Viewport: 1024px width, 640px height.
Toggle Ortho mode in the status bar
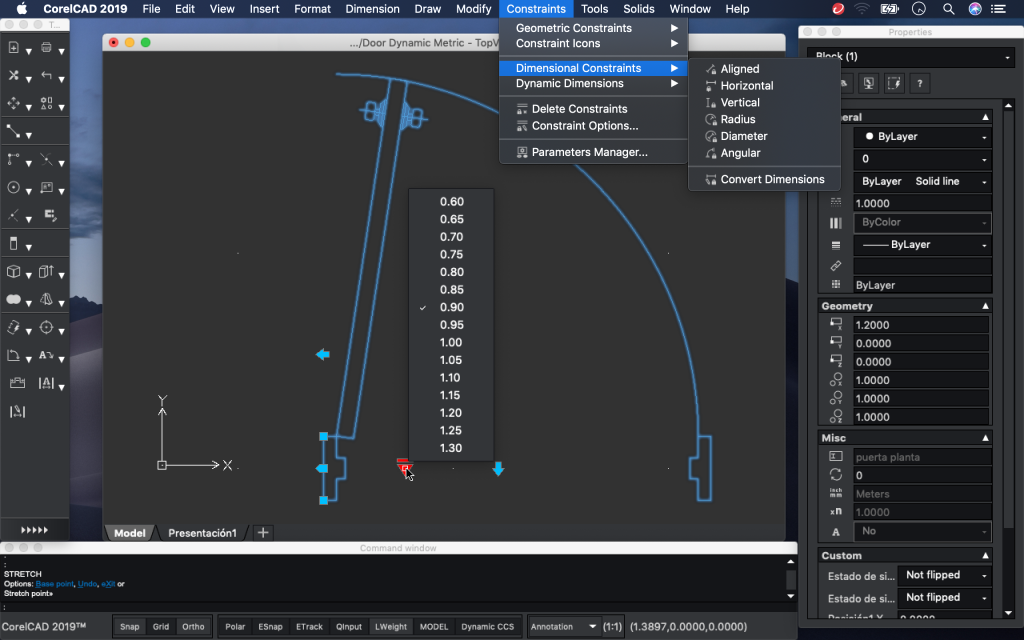point(193,626)
